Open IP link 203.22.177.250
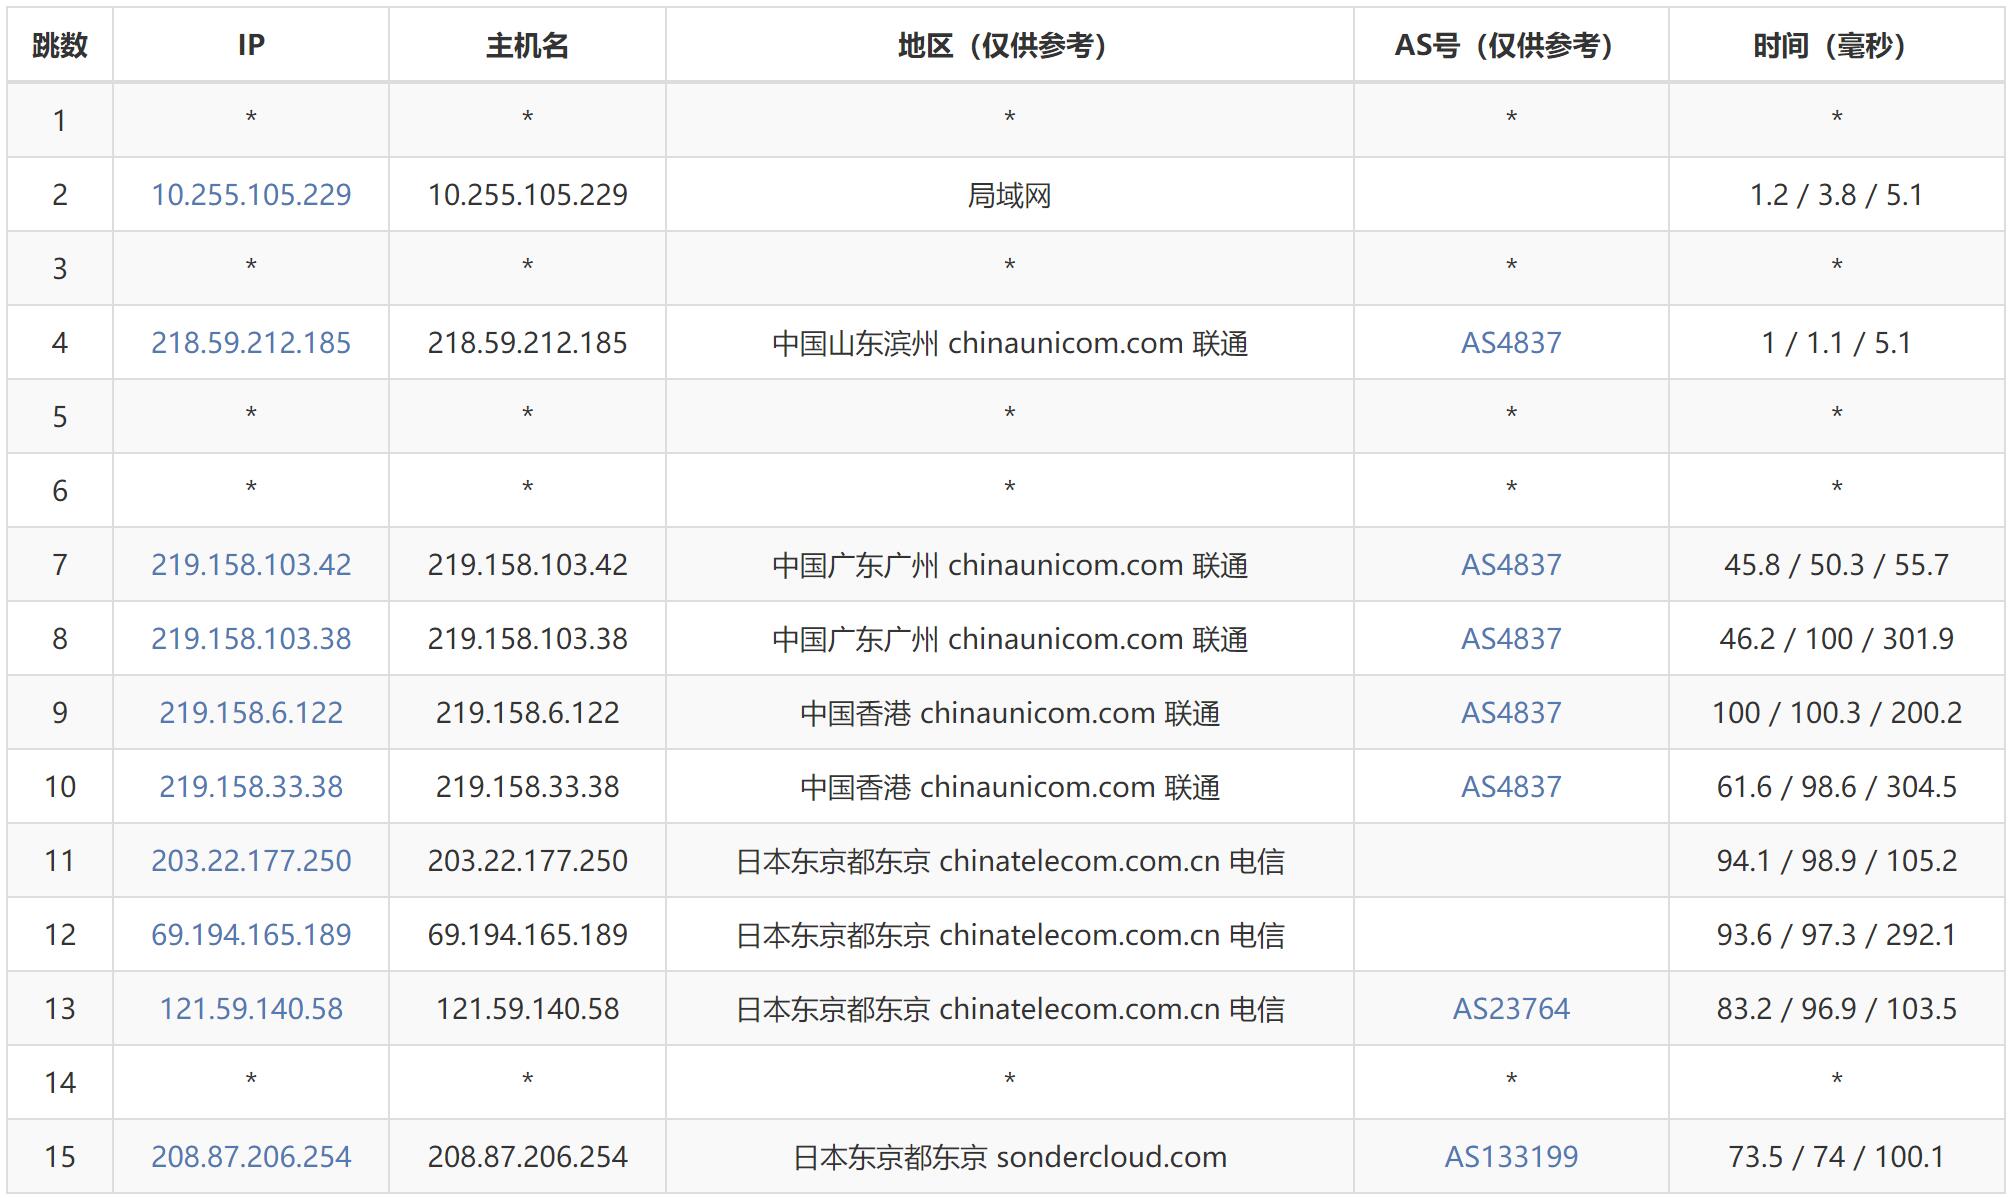The height and width of the screenshot is (1198, 2010). 251,860
